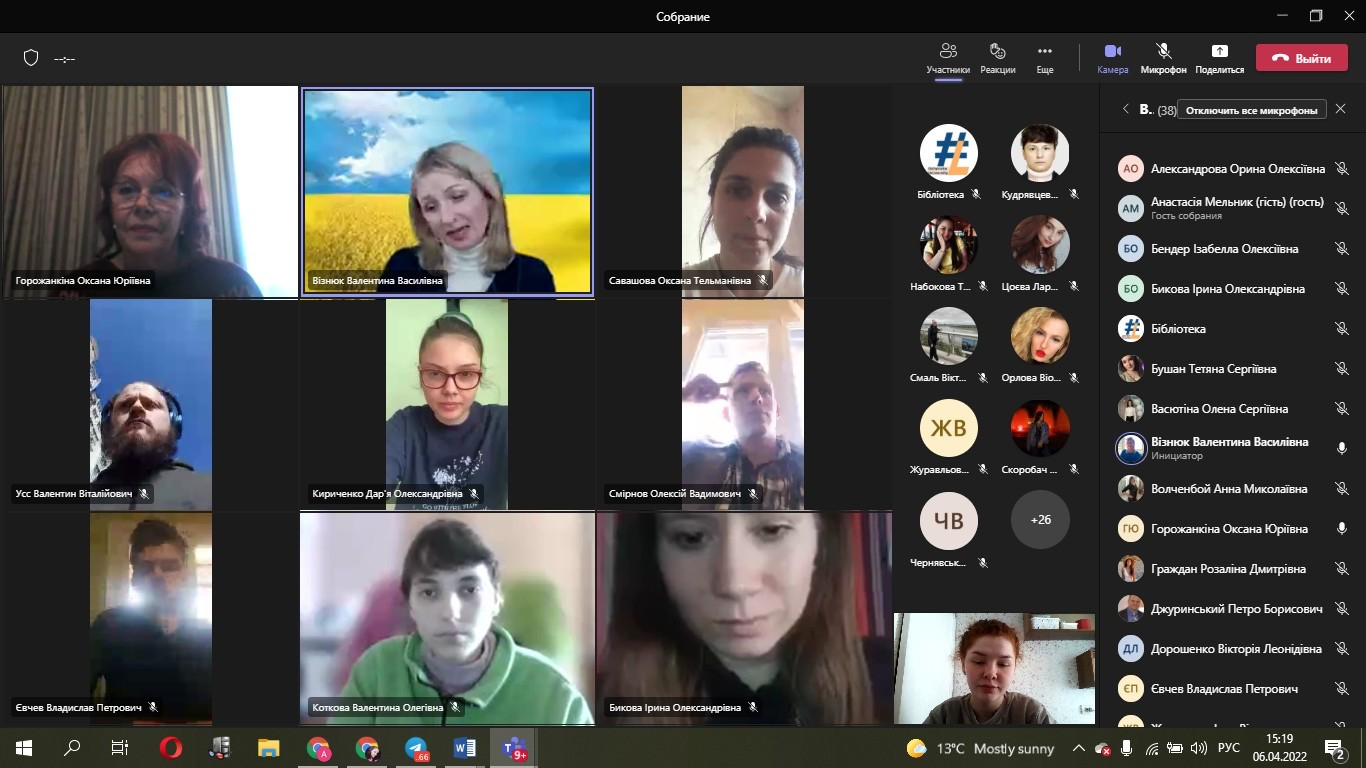Image resolution: width=1366 pixels, height=768 pixels.
Task: Open the Windows Start menu
Action: point(24,748)
